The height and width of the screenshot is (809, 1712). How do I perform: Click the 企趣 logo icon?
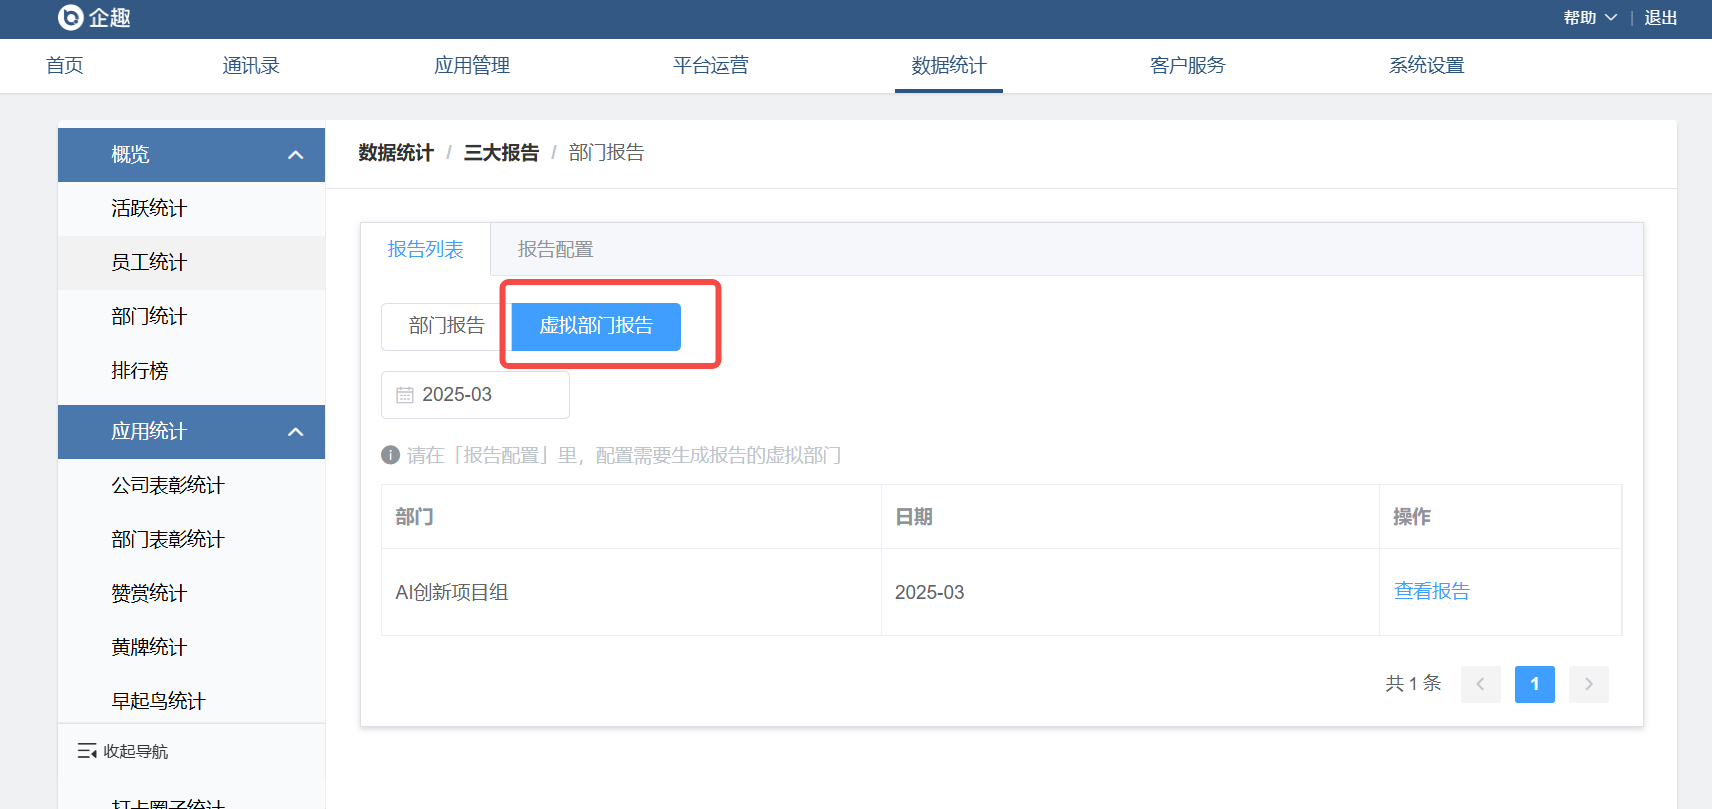pyautogui.click(x=71, y=18)
